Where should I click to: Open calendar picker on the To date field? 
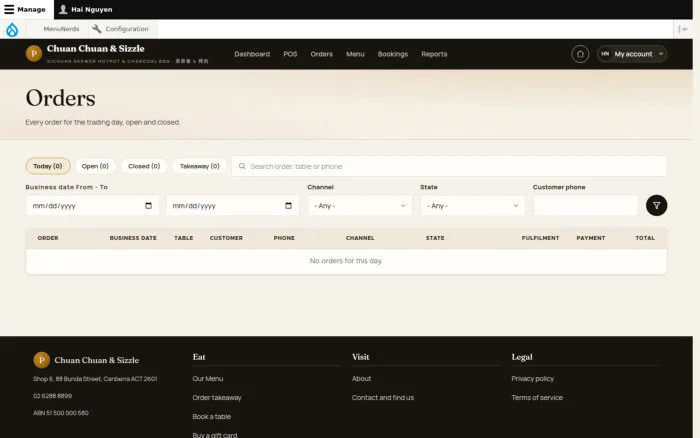click(x=288, y=206)
